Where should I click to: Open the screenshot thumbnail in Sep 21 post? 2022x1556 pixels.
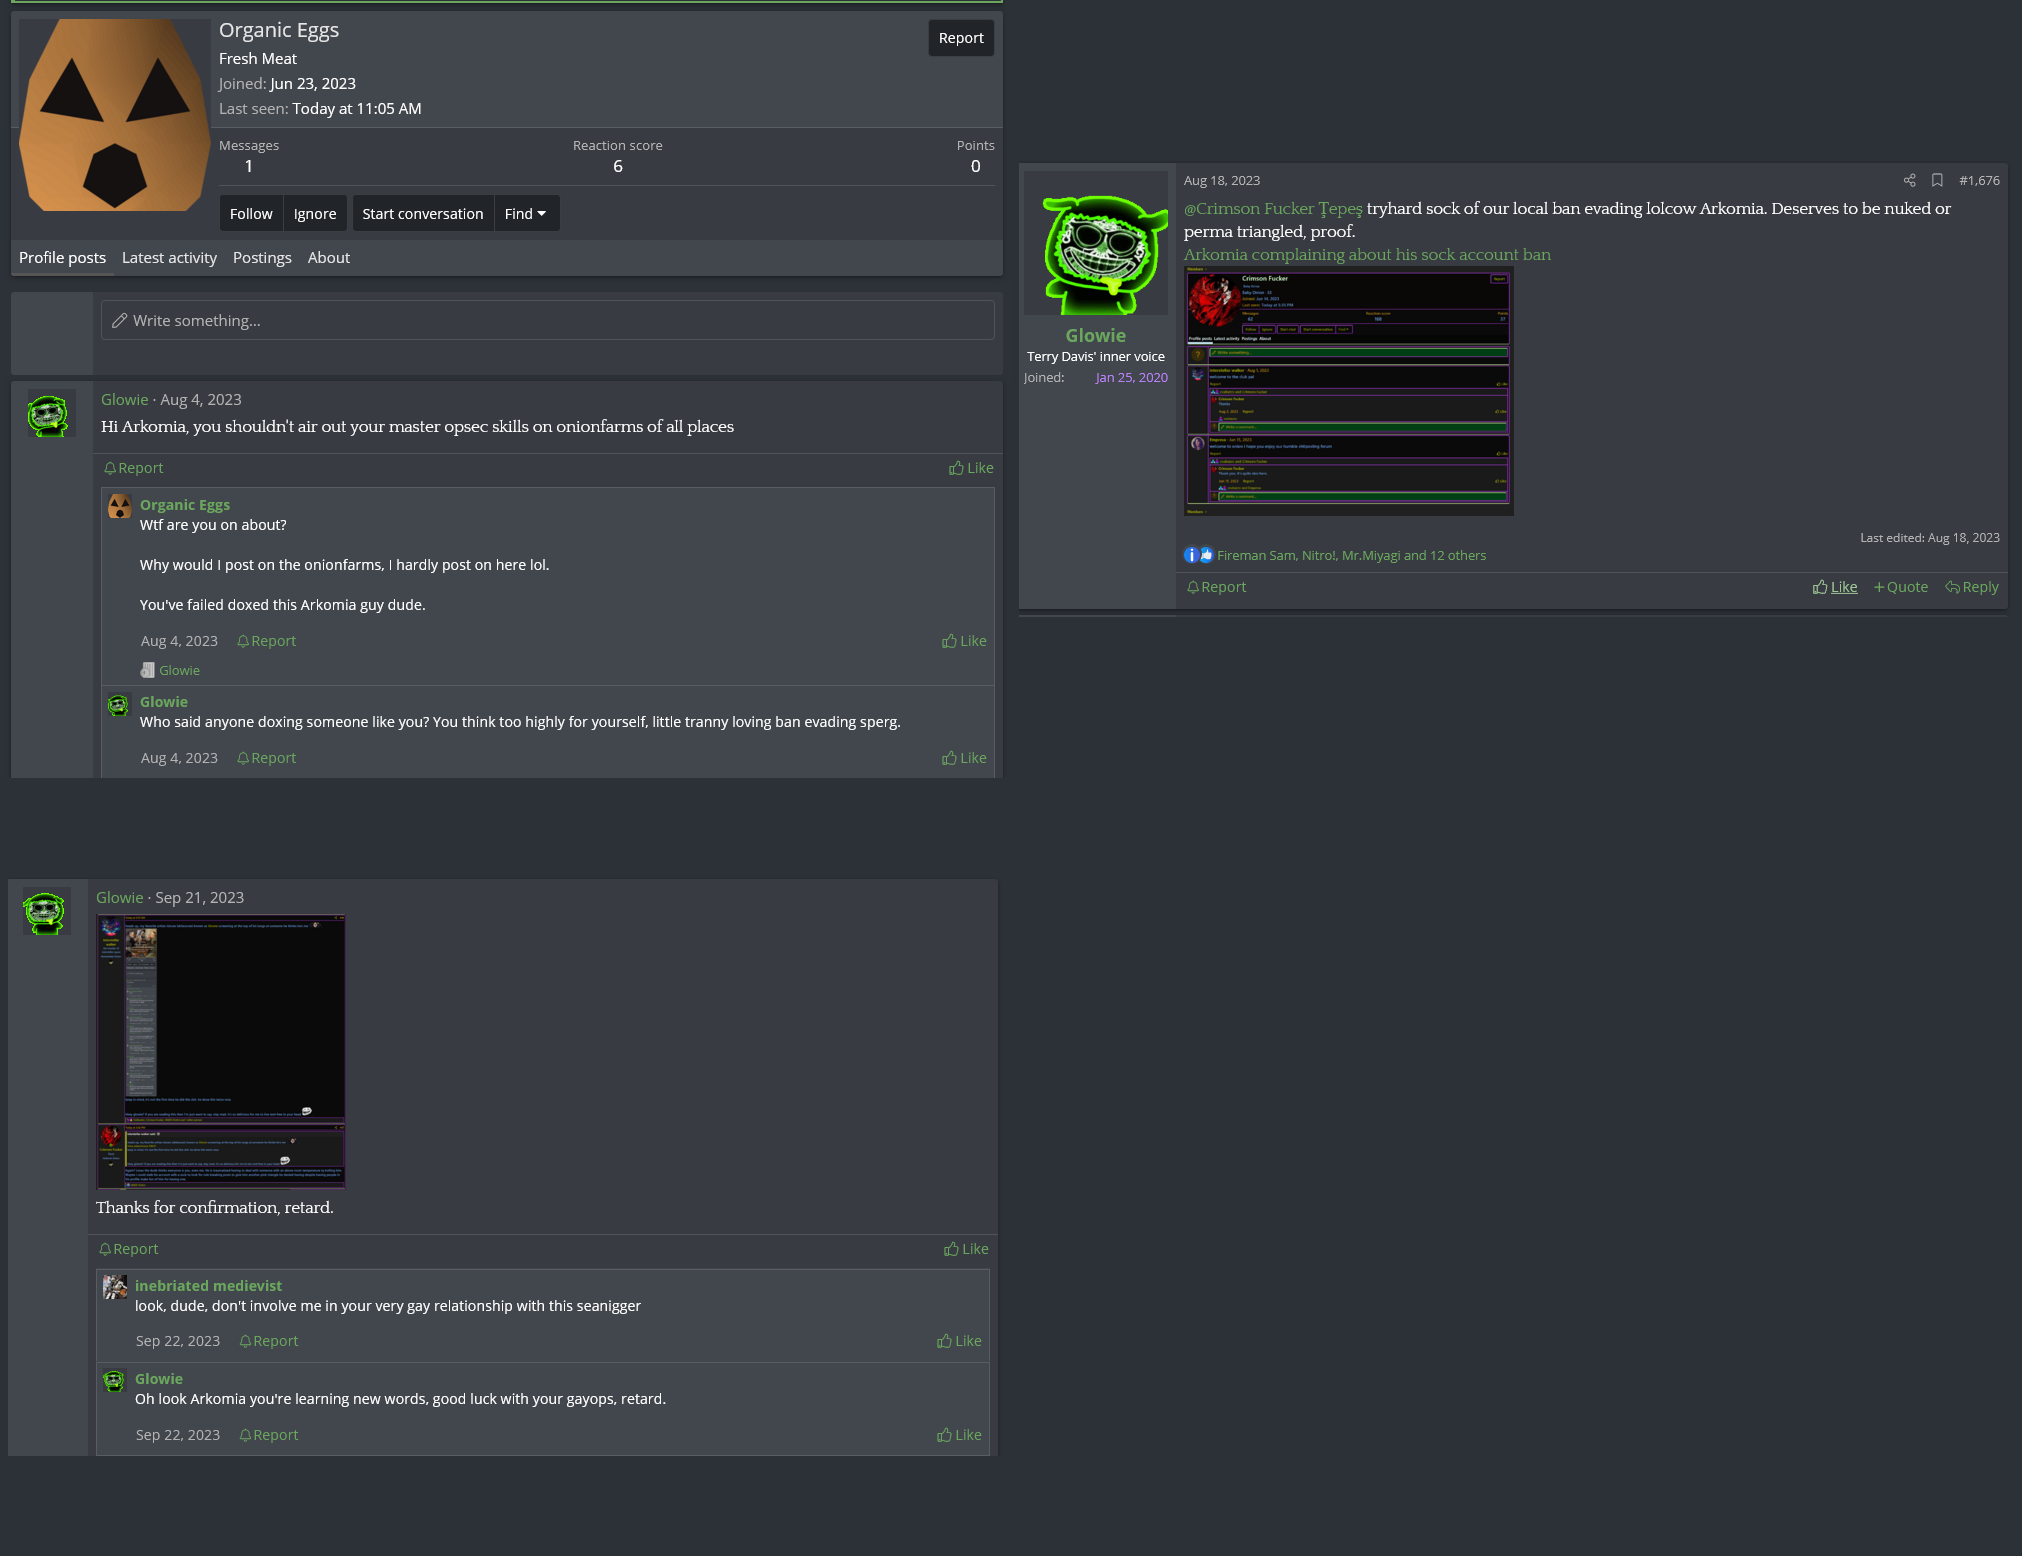point(221,1051)
